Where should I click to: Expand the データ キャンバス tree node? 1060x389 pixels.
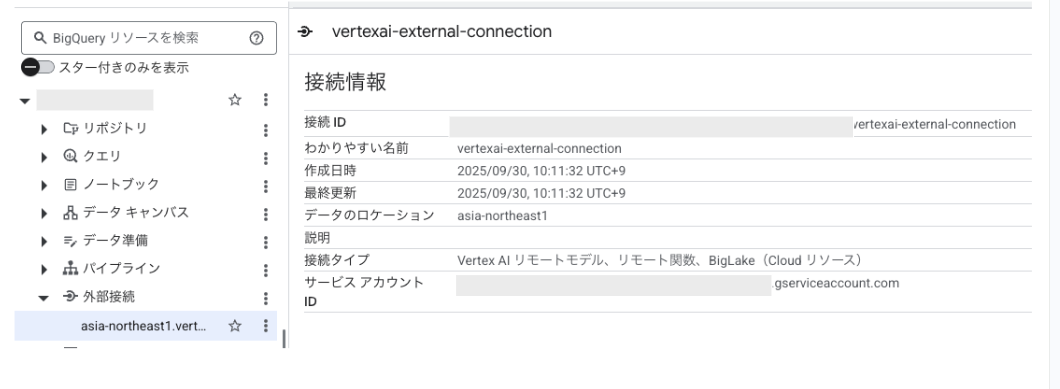[44, 214]
